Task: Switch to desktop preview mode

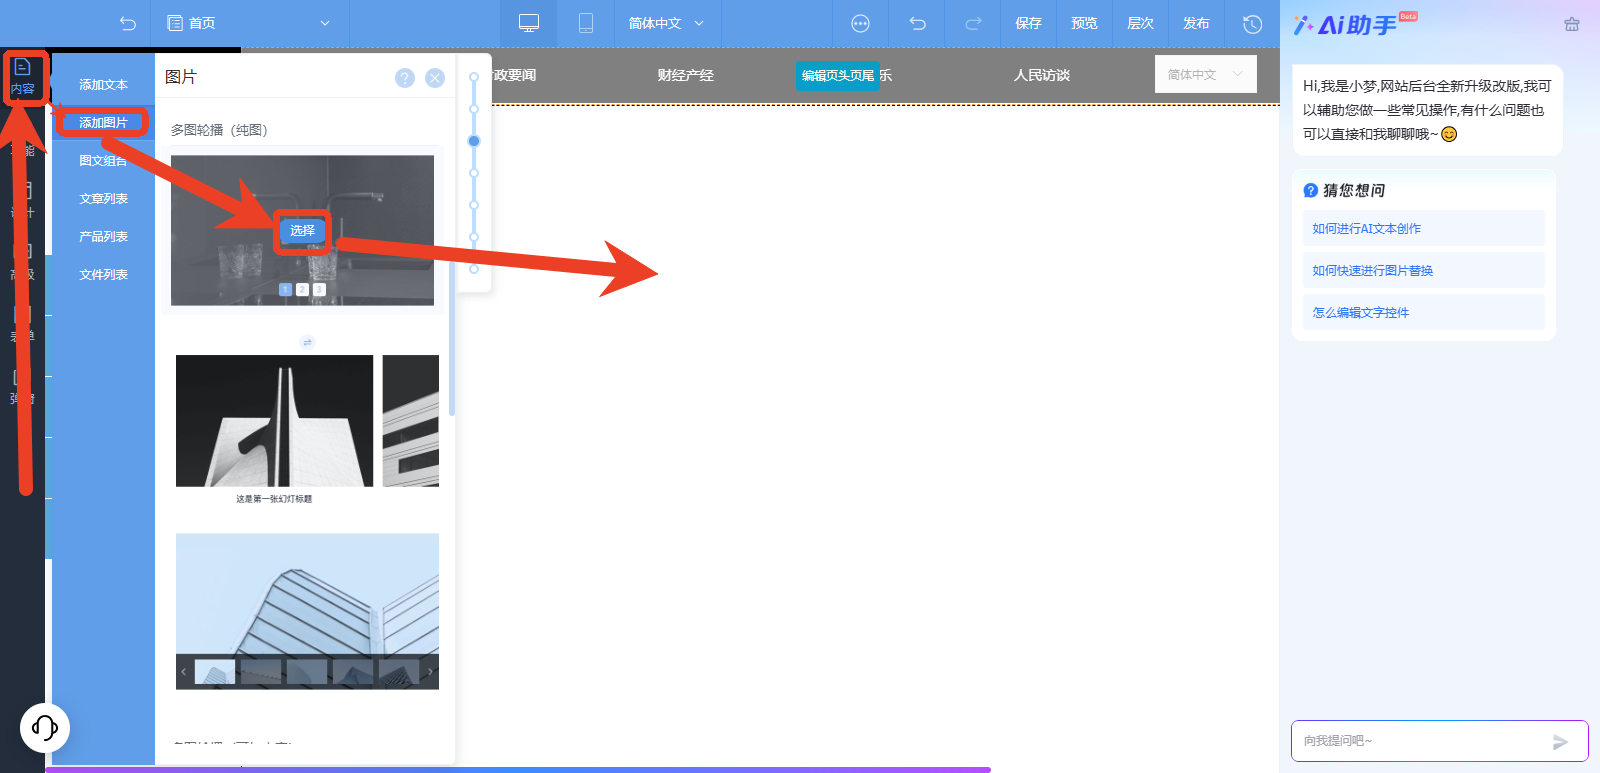Action: coord(529,23)
